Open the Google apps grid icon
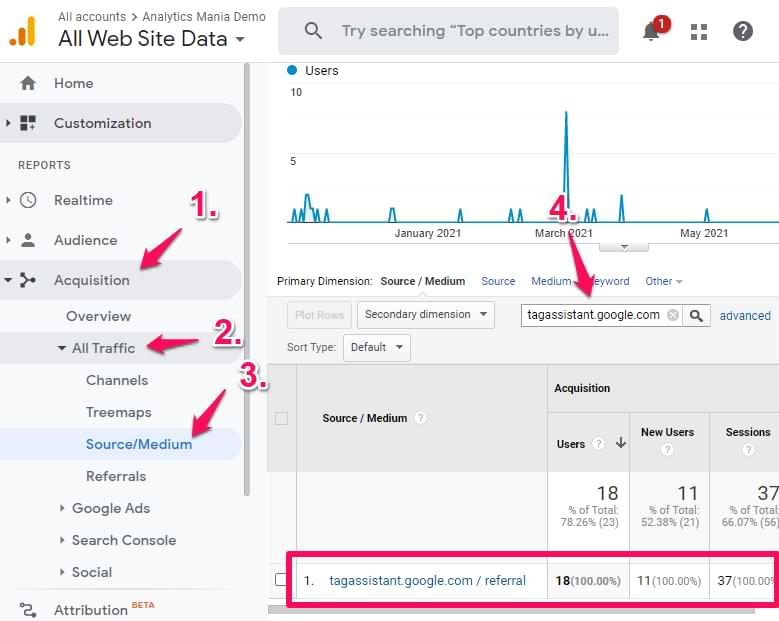 coord(698,31)
